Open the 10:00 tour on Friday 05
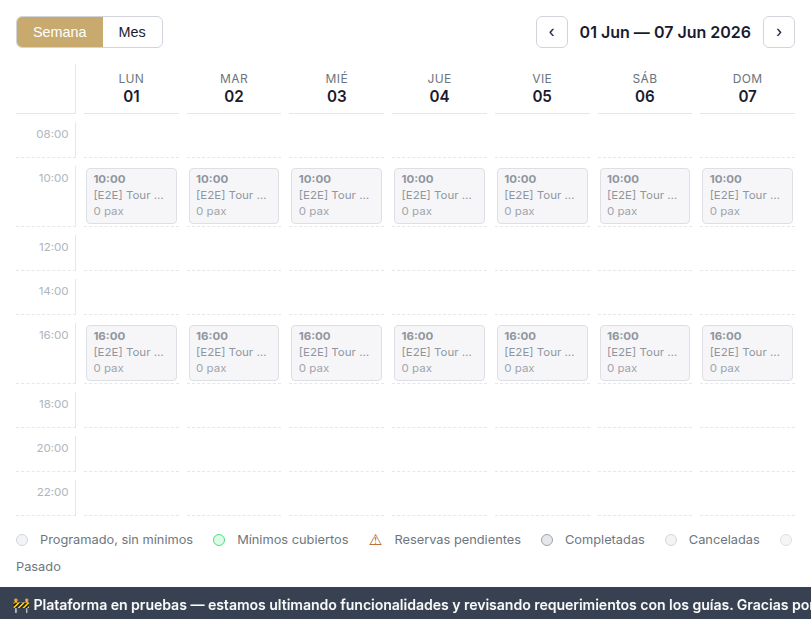811x619 pixels. pos(542,196)
